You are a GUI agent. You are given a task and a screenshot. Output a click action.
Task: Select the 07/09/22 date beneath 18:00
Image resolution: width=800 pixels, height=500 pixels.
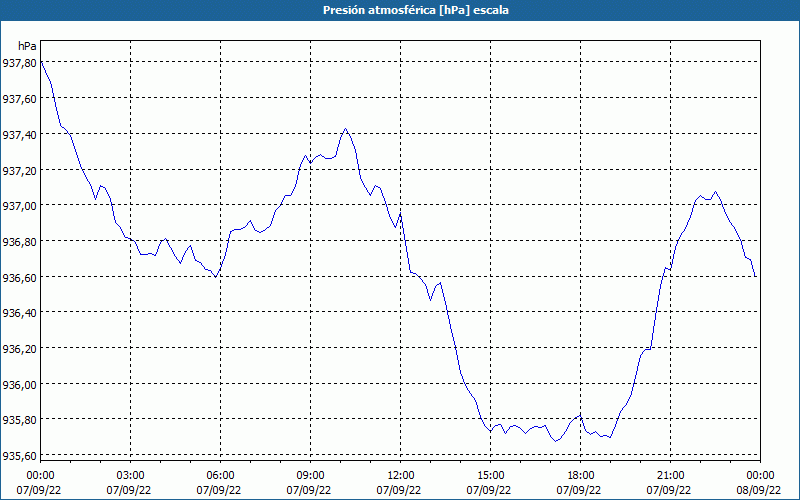pyautogui.click(x=579, y=490)
